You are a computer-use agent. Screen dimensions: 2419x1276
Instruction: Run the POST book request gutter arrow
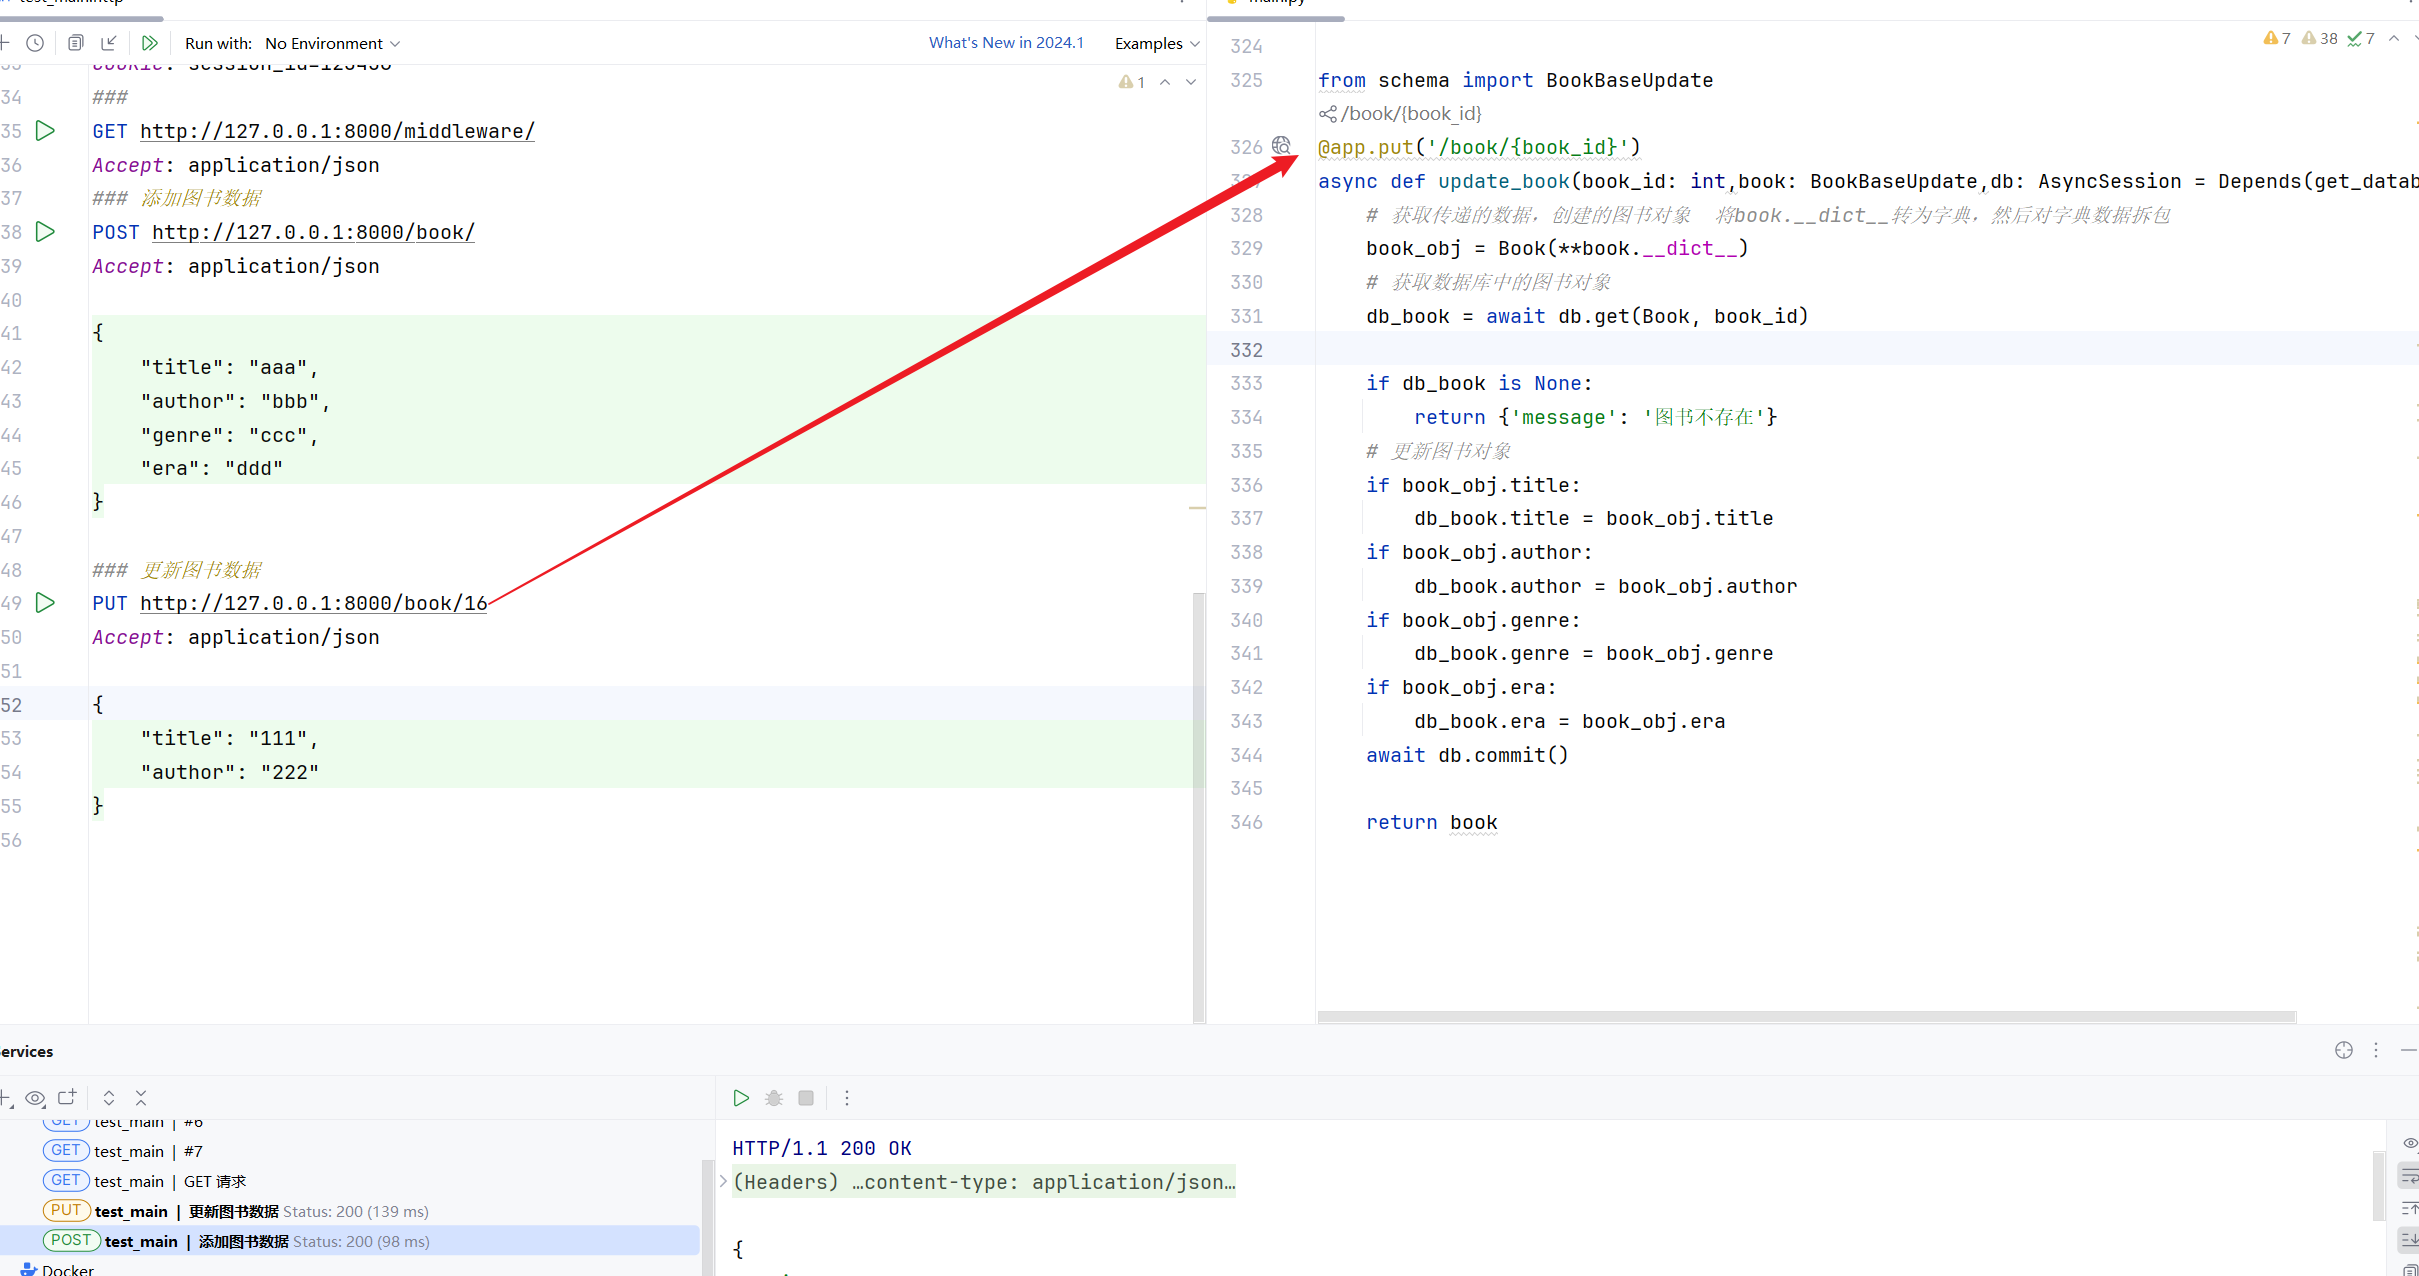point(45,232)
